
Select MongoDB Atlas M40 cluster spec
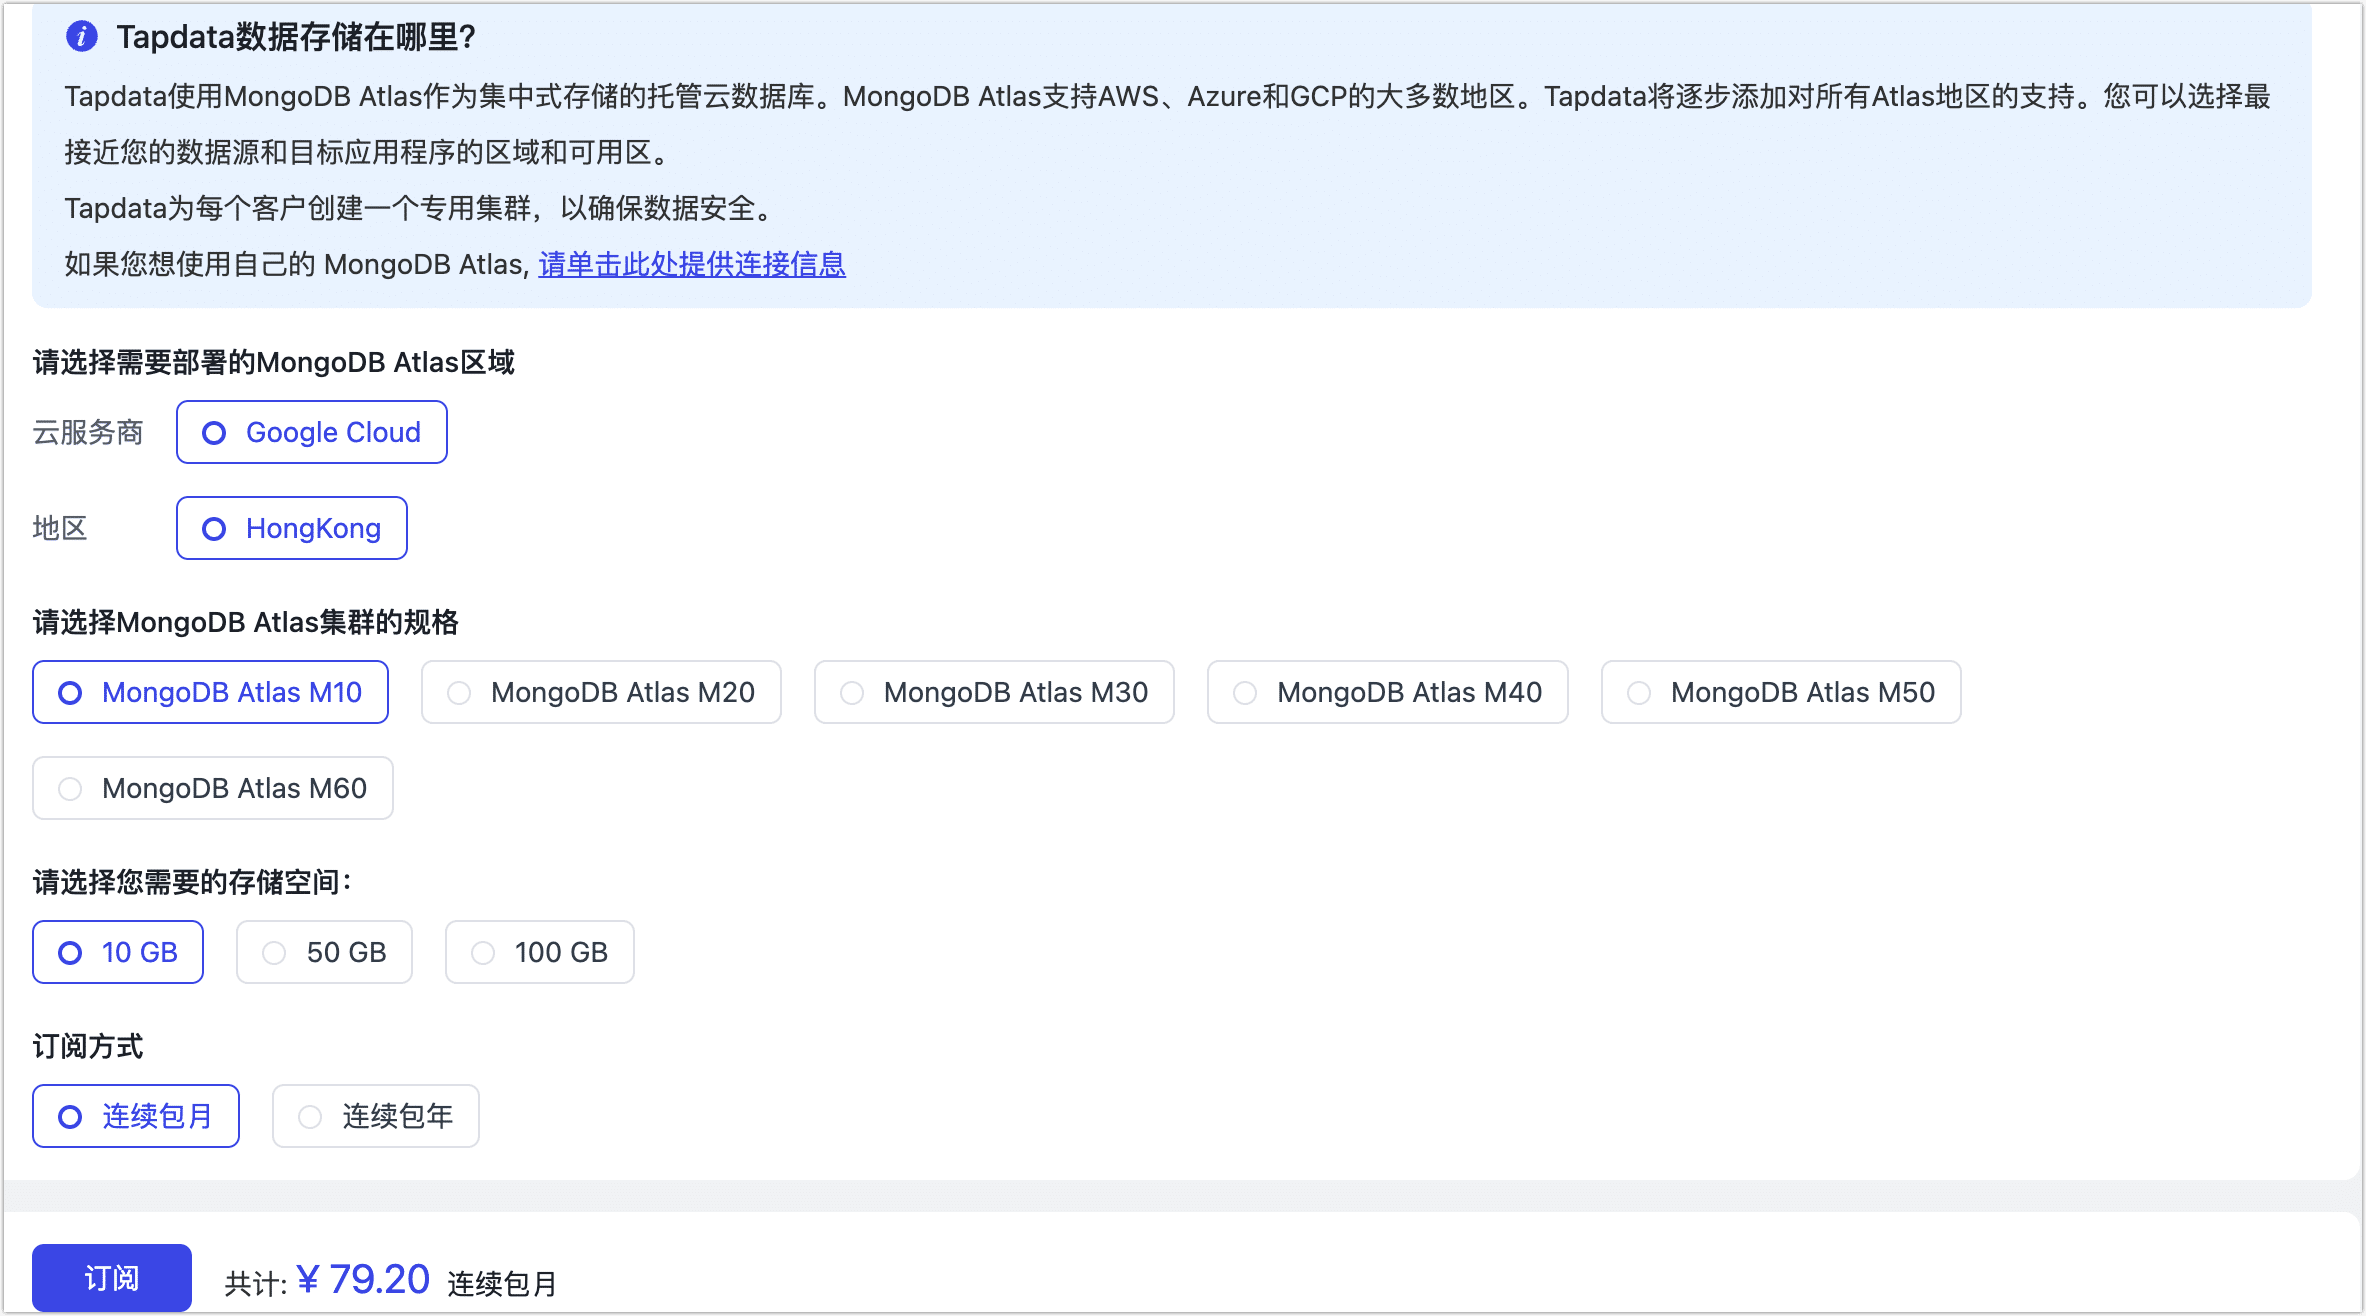[1387, 691]
